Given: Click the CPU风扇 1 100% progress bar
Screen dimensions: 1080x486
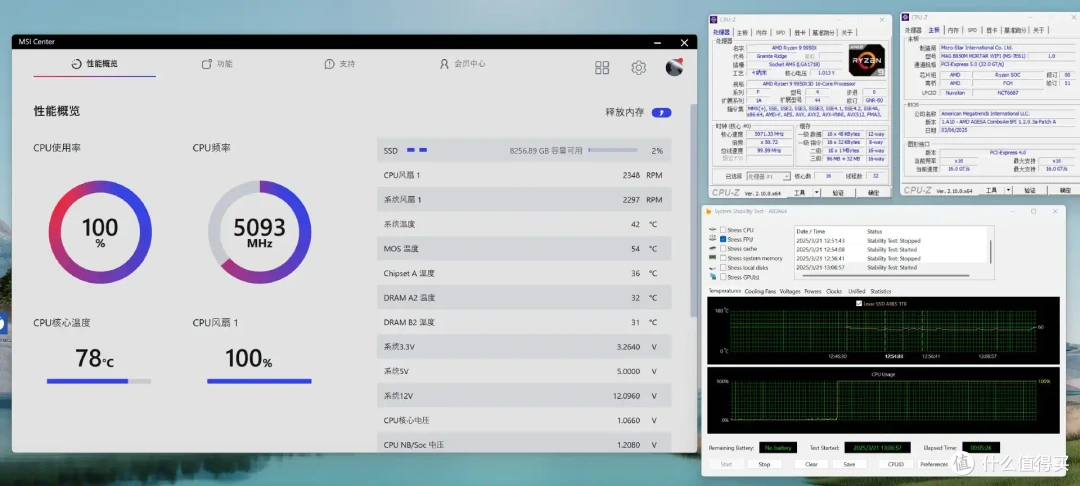Looking at the screenshot, I should [259, 381].
